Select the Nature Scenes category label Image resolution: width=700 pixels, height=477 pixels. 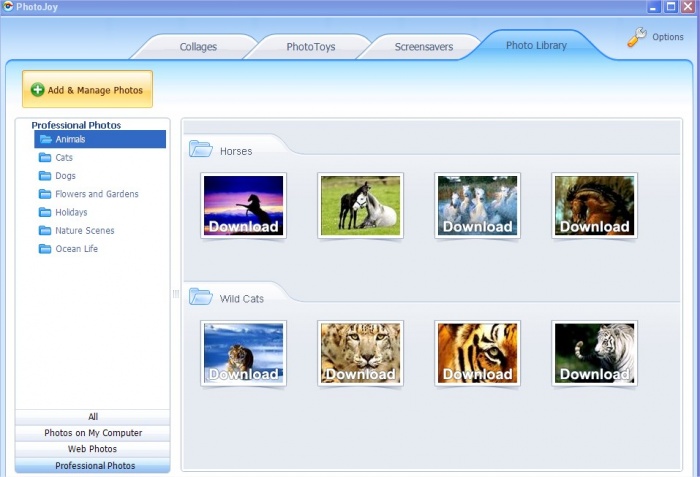[85, 230]
